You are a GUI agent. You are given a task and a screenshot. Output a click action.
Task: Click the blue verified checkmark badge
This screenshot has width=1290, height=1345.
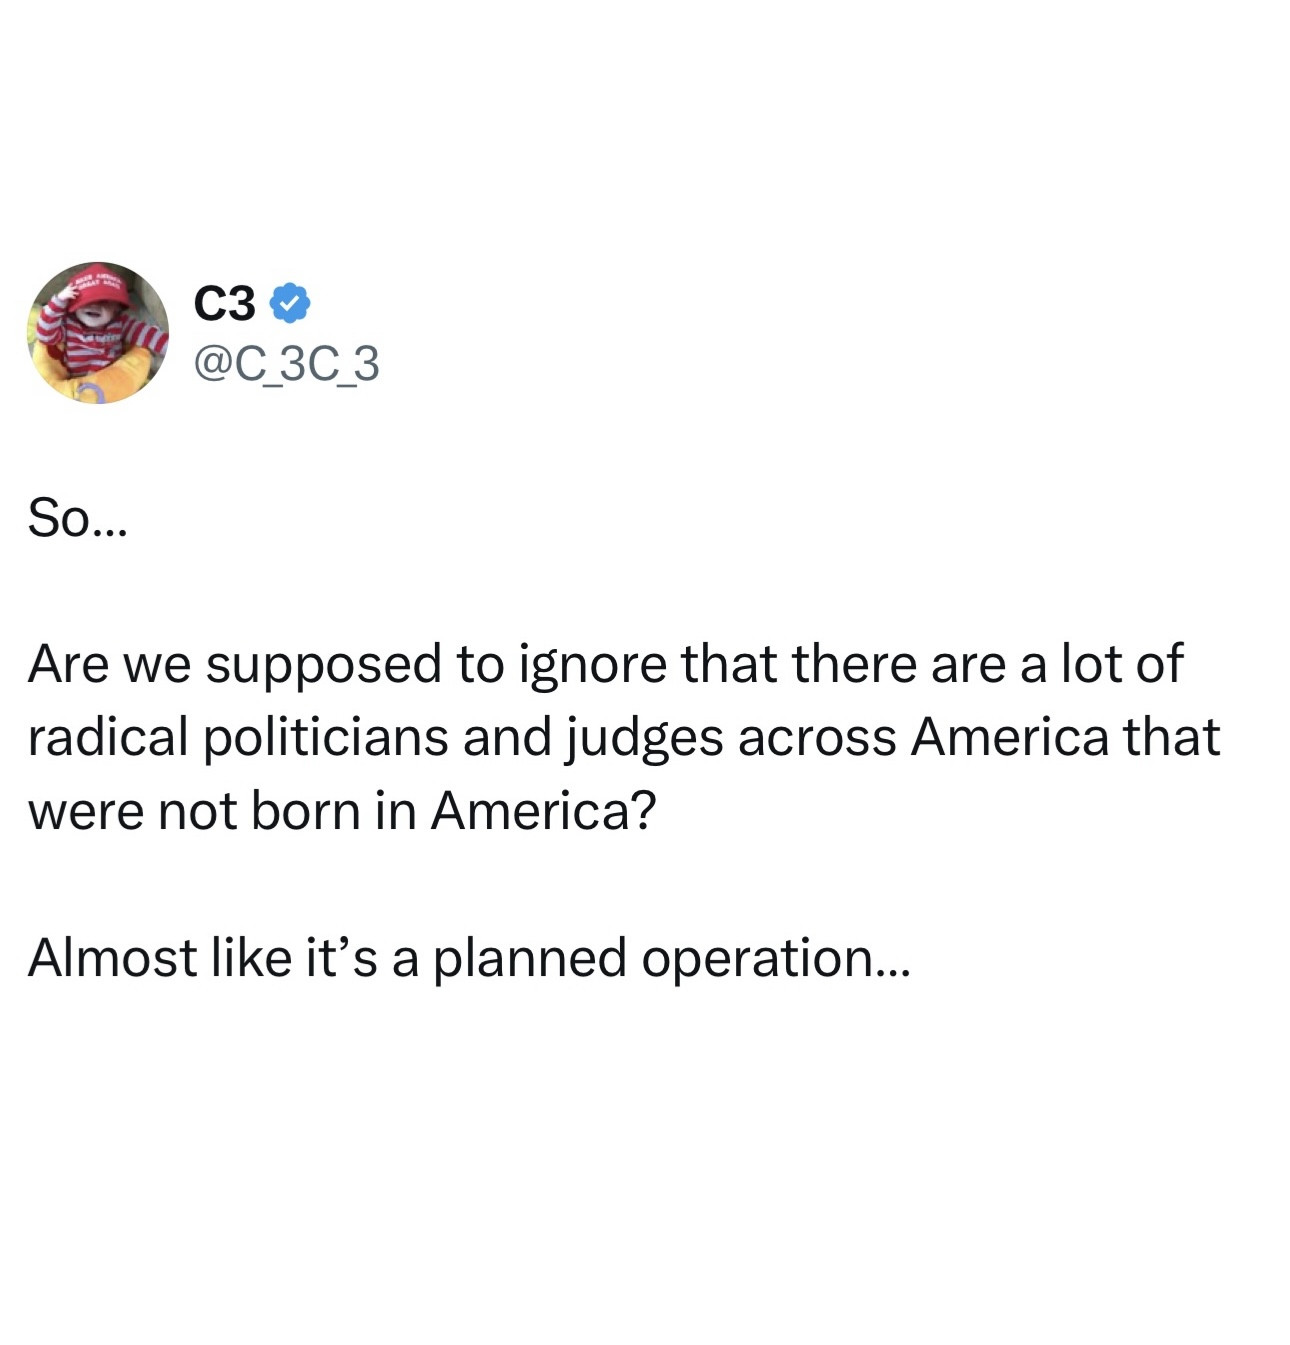[x=289, y=303]
